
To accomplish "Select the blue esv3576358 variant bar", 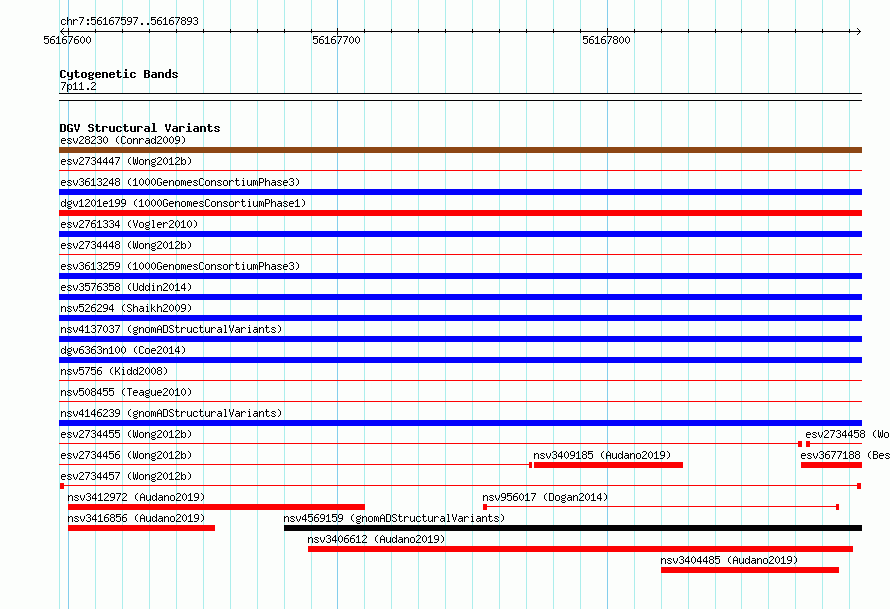I will point(460,297).
